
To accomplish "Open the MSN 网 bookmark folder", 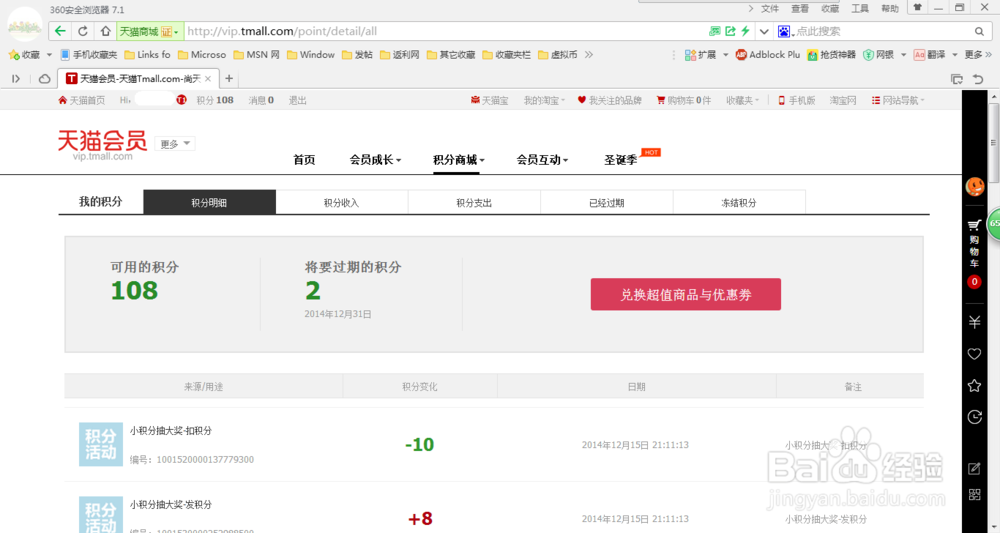I will pos(256,55).
